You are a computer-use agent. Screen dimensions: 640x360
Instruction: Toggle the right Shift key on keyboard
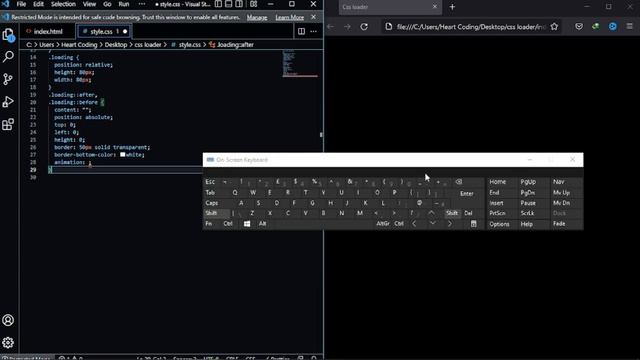coord(452,213)
